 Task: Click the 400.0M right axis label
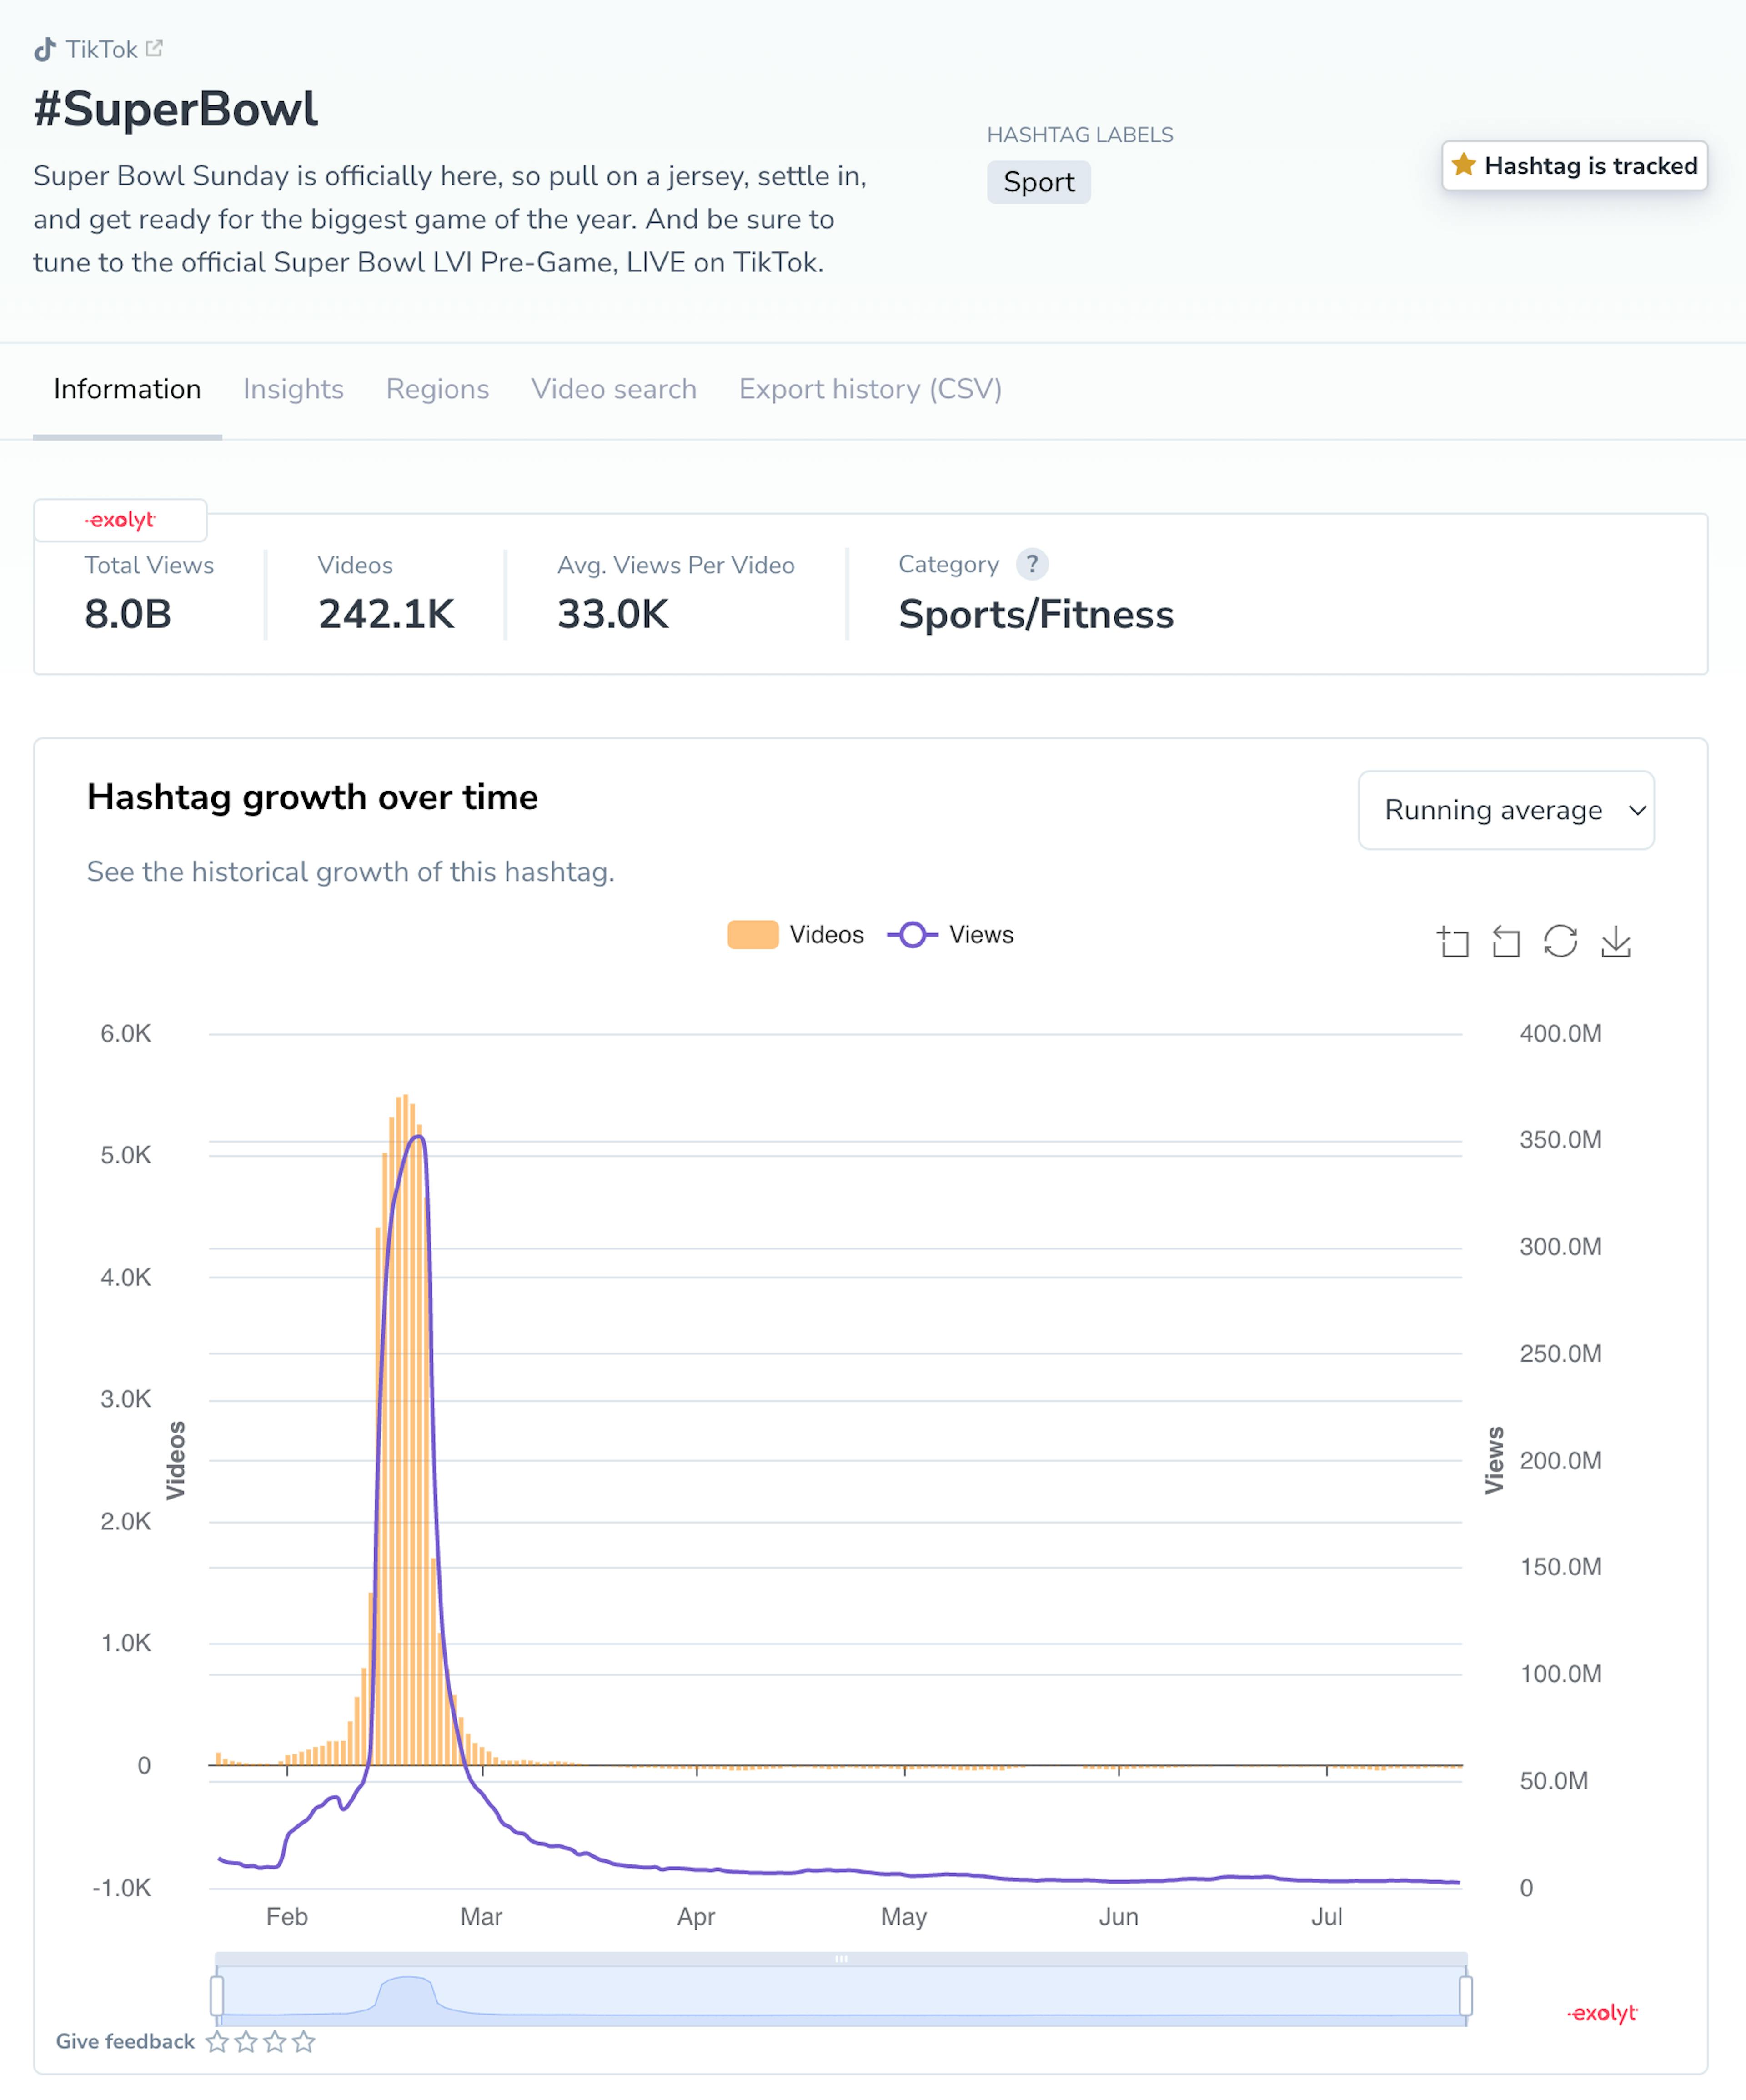1560,1033
